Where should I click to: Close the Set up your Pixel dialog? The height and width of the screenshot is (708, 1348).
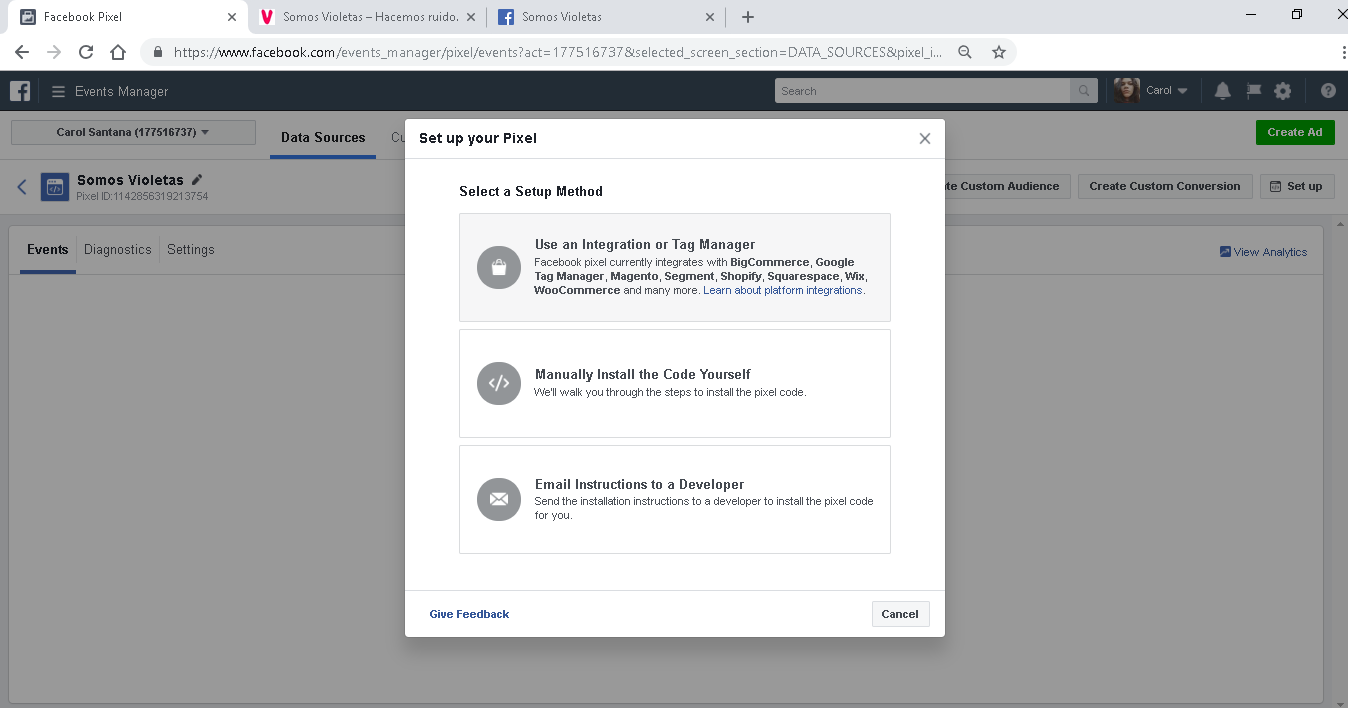pyautogui.click(x=925, y=139)
